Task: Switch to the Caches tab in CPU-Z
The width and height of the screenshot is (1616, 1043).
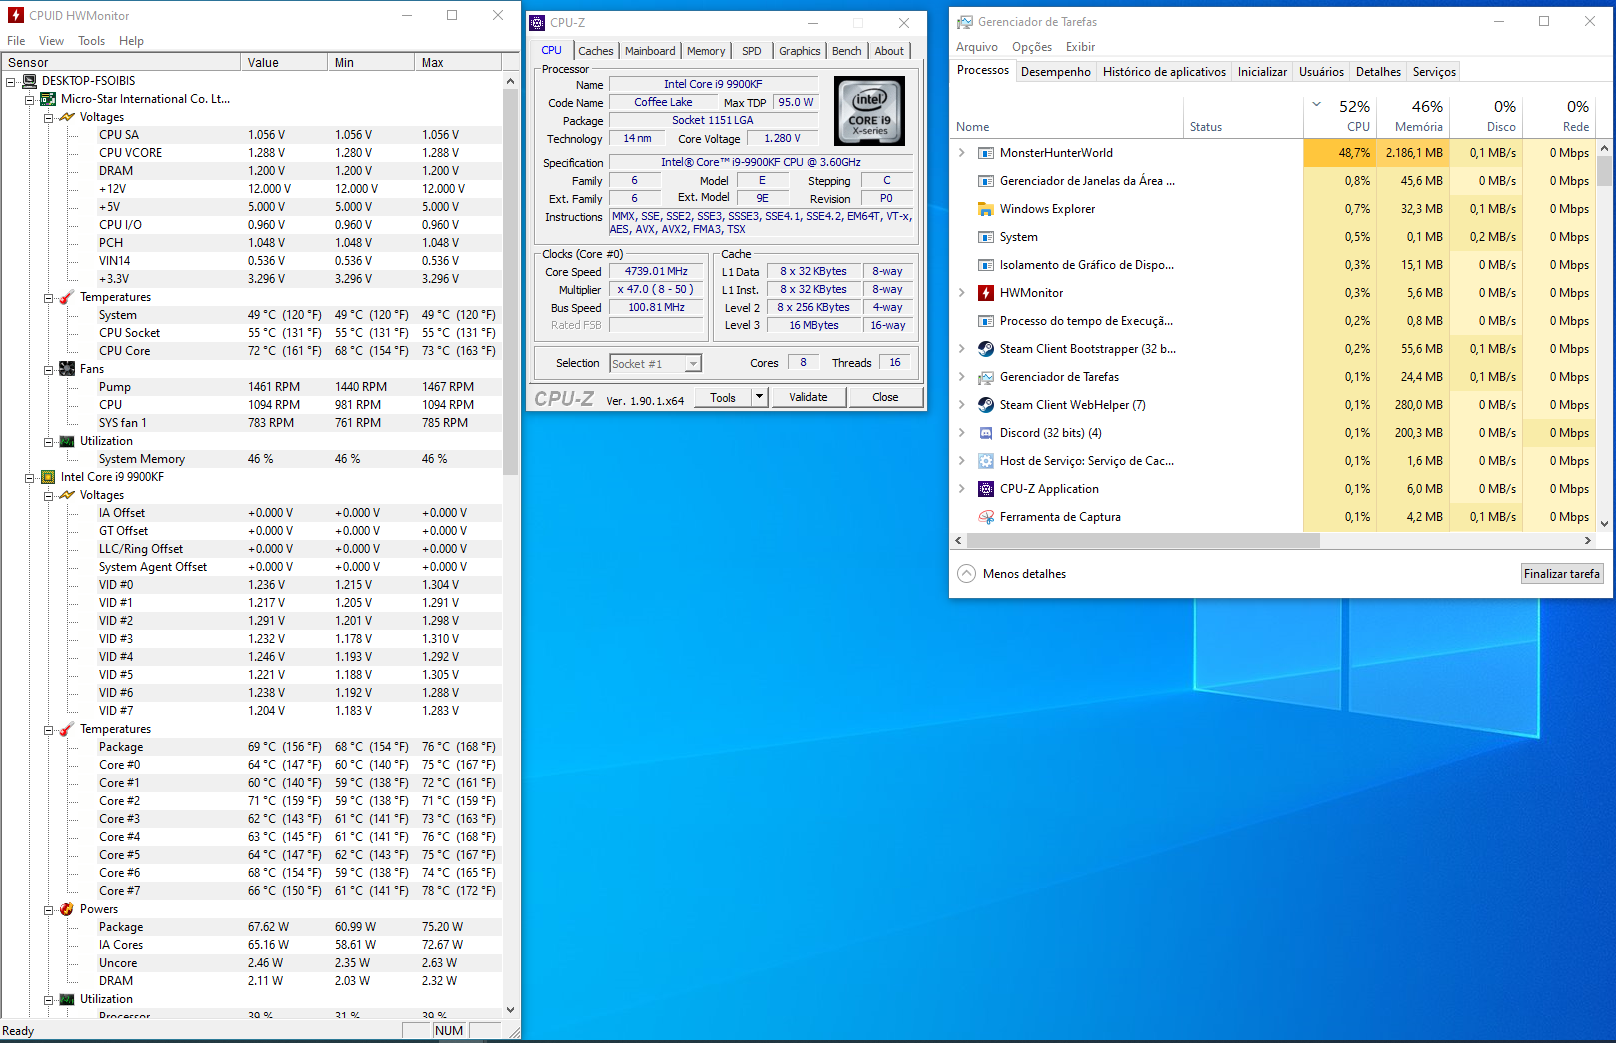Action: click(596, 51)
